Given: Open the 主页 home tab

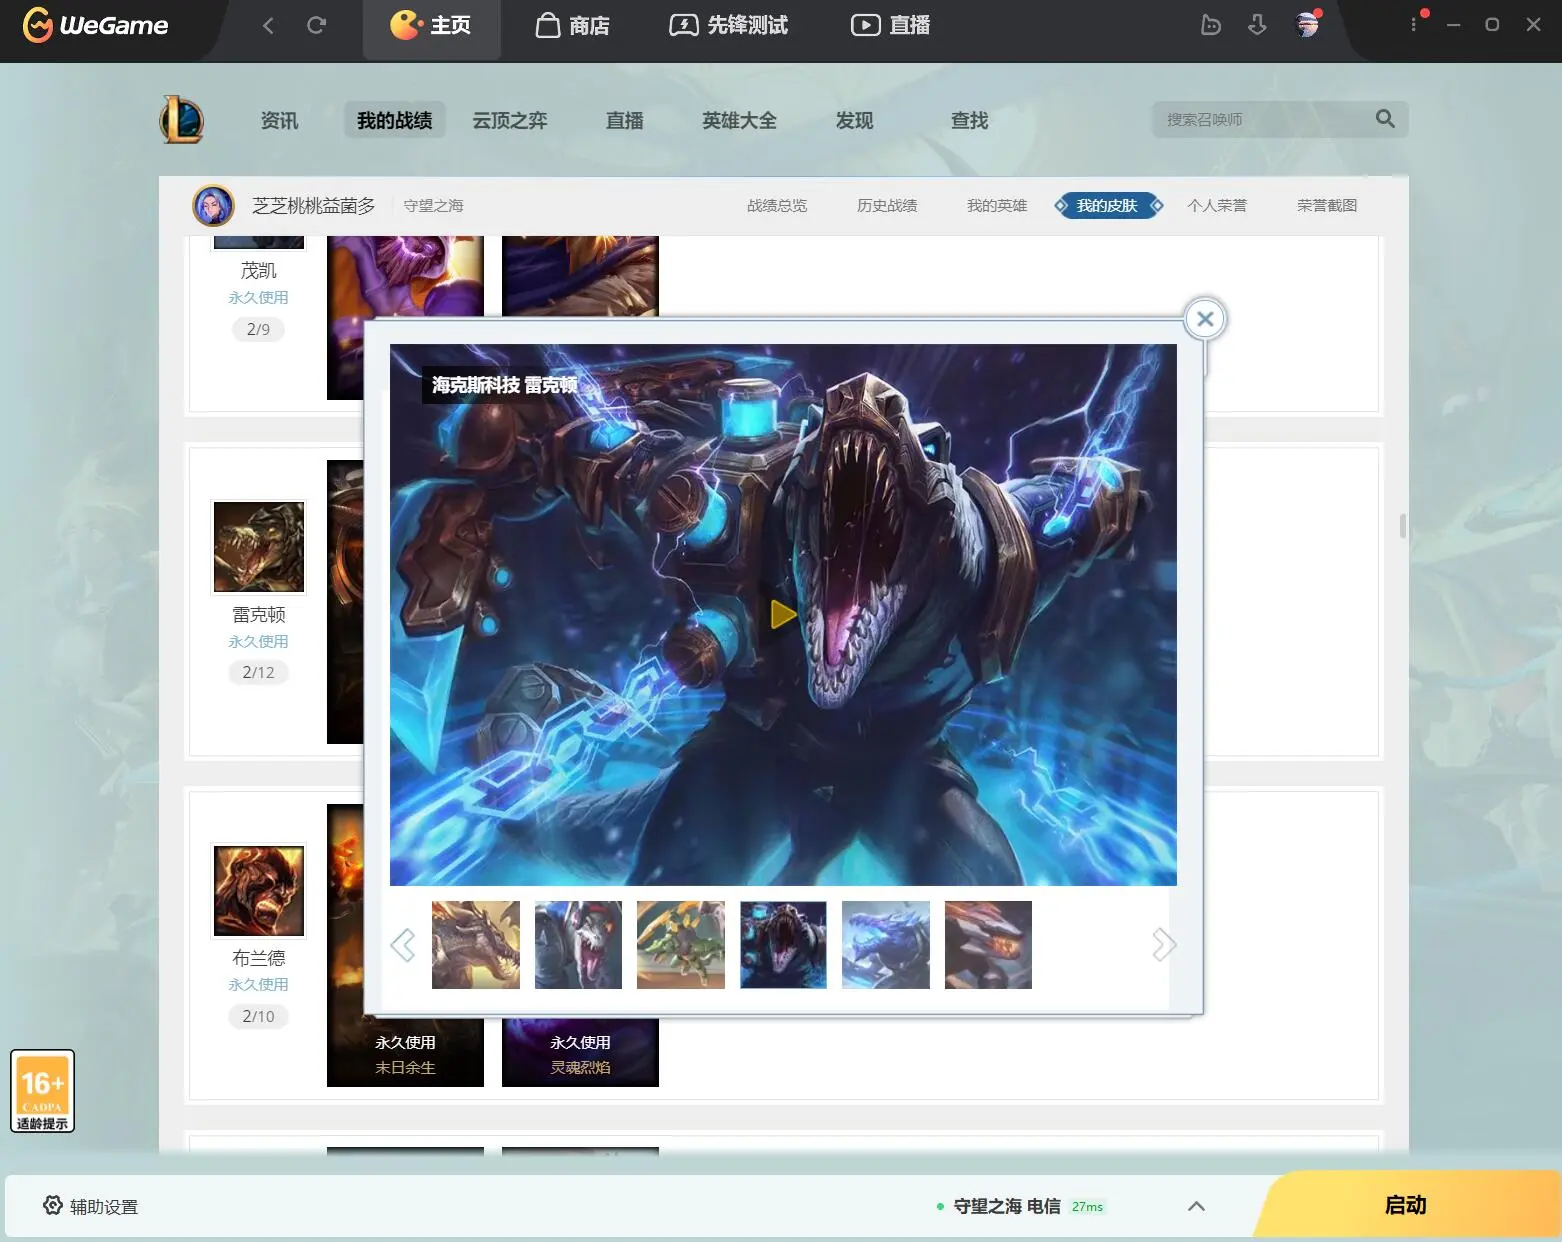Looking at the screenshot, I should pyautogui.click(x=431, y=25).
